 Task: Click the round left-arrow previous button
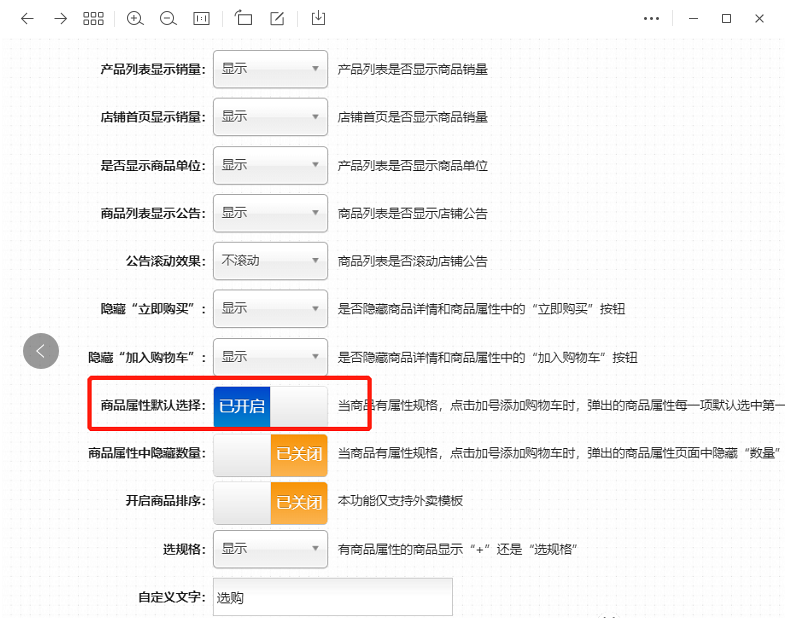[x=41, y=350]
